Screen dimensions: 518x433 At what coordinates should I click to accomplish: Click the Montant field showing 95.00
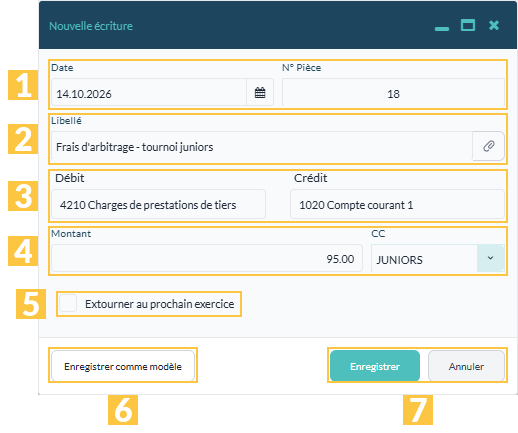click(207, 258)
